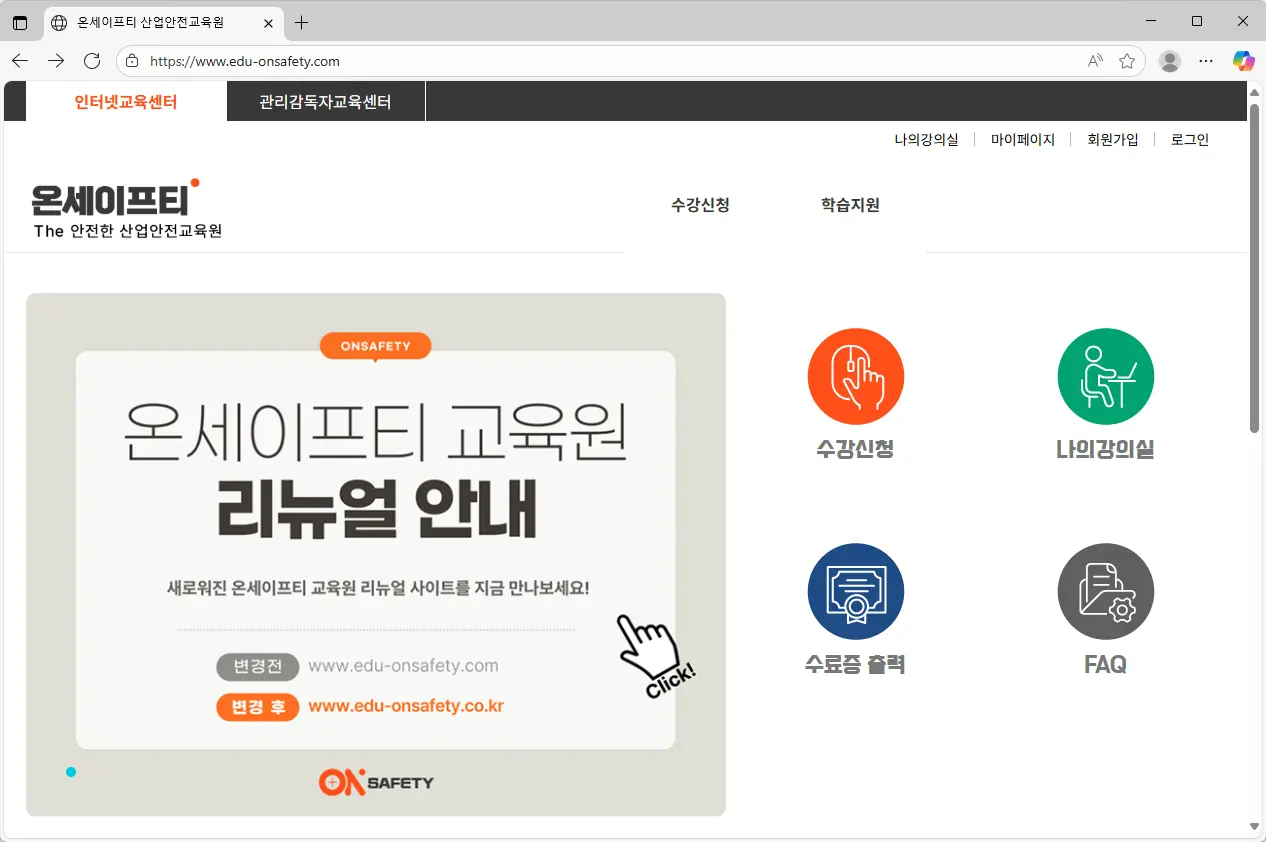The height and width of the screenshot is (842, 1266).
Task: Switch to the 관리감독자교육센터 tab
Action: click(325, 101)
